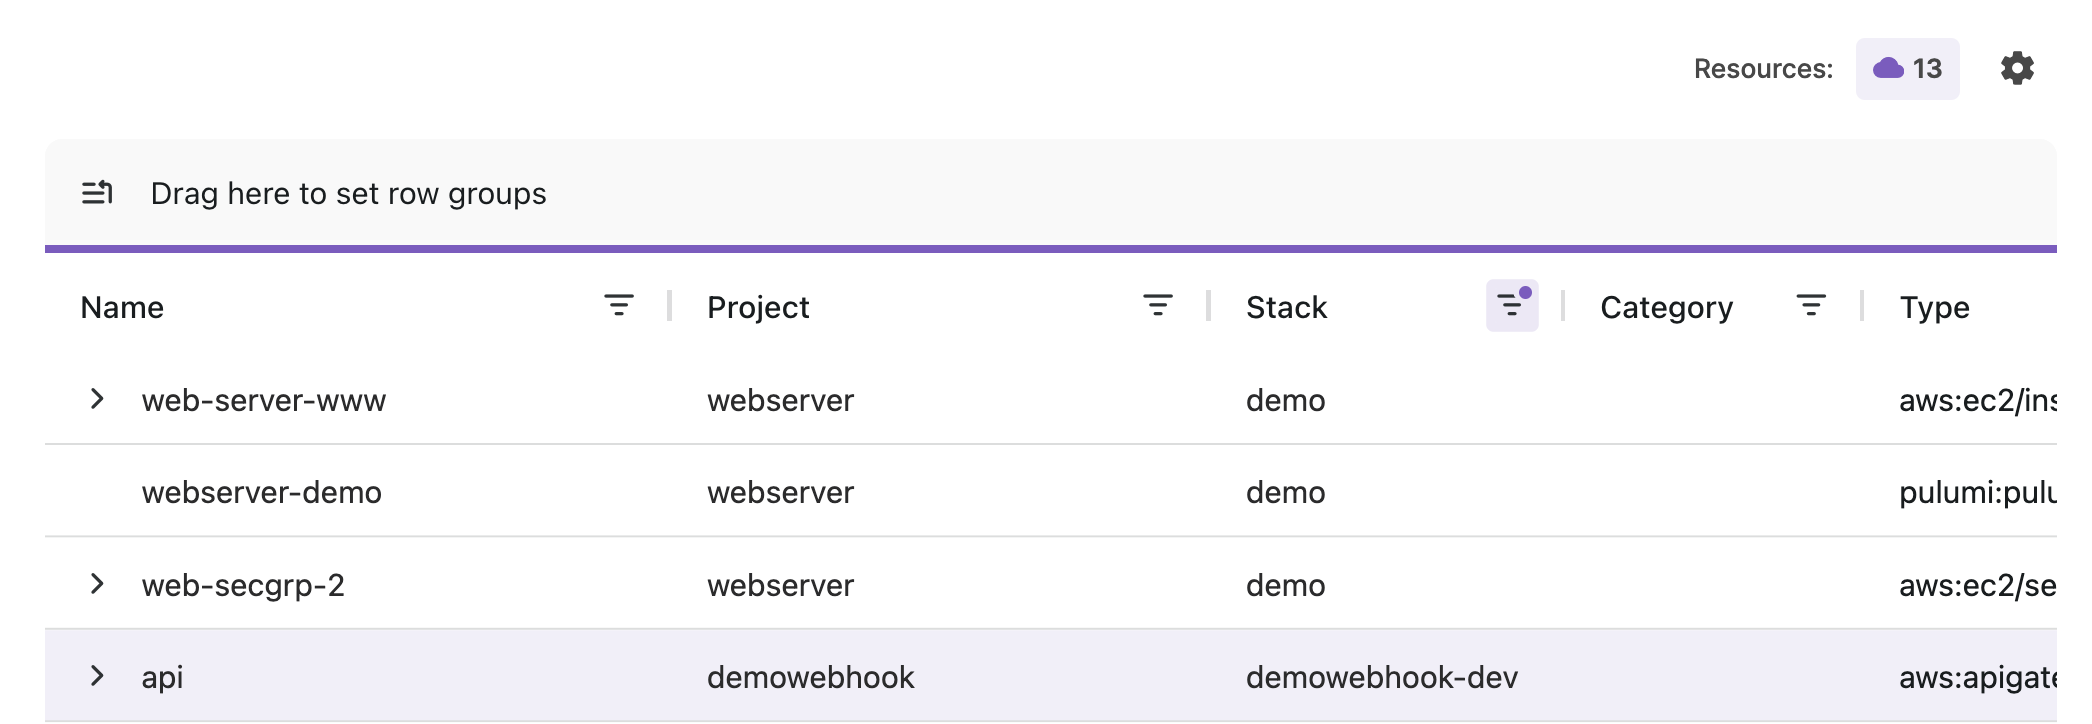Expand the web-server-www row
This screenshot has height=724, width=2092.
(x=97, y=399)
